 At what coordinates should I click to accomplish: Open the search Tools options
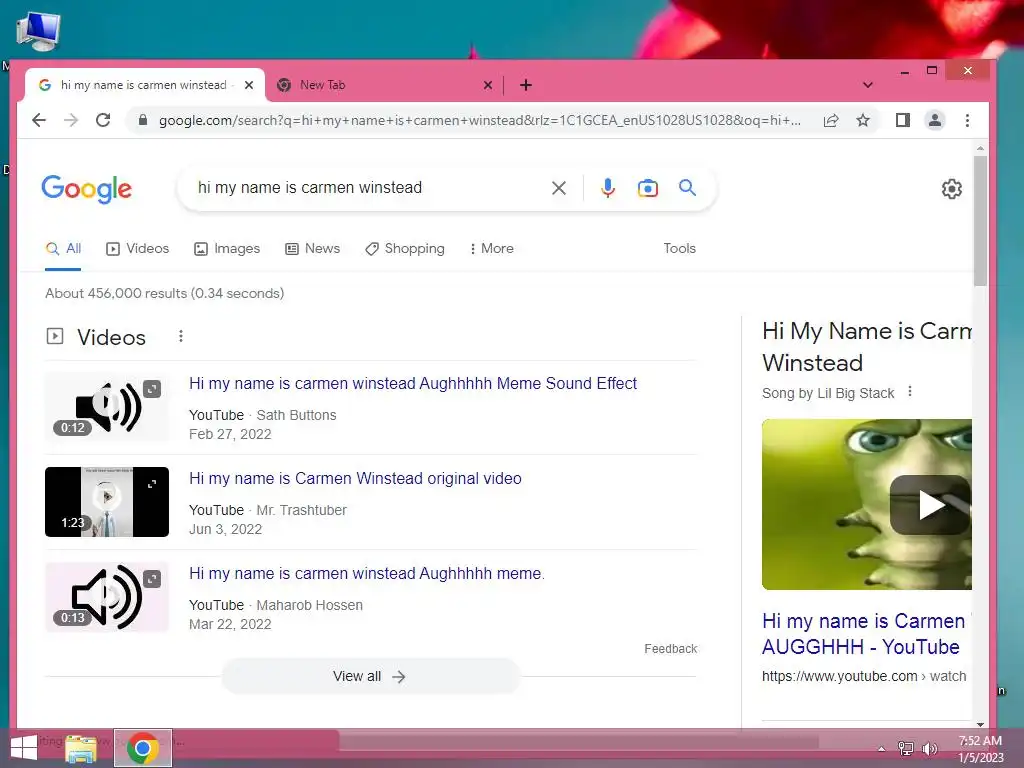coord(679,249)
